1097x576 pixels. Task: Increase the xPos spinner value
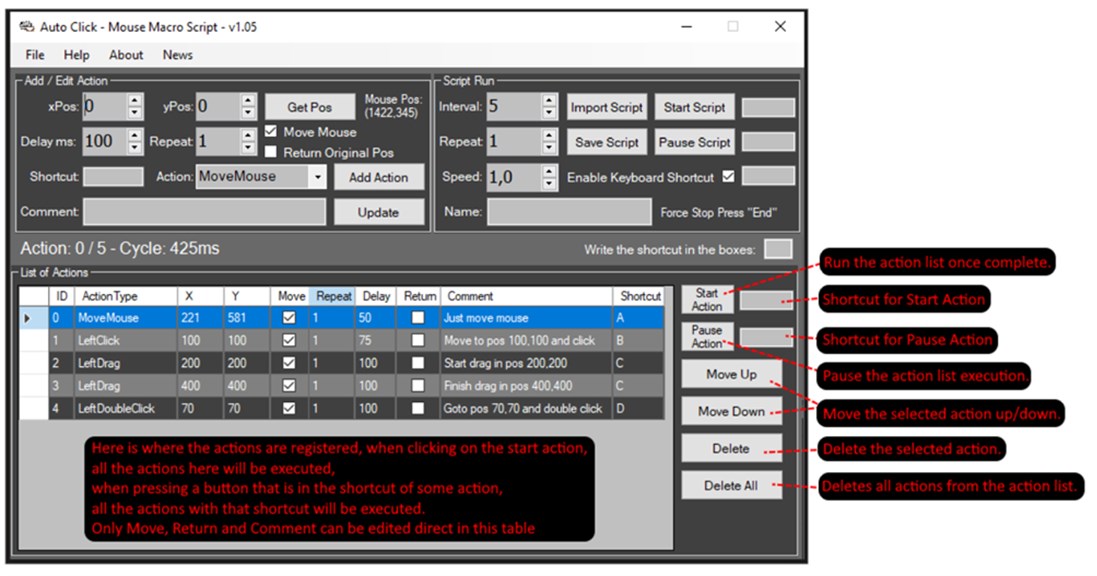135,101
